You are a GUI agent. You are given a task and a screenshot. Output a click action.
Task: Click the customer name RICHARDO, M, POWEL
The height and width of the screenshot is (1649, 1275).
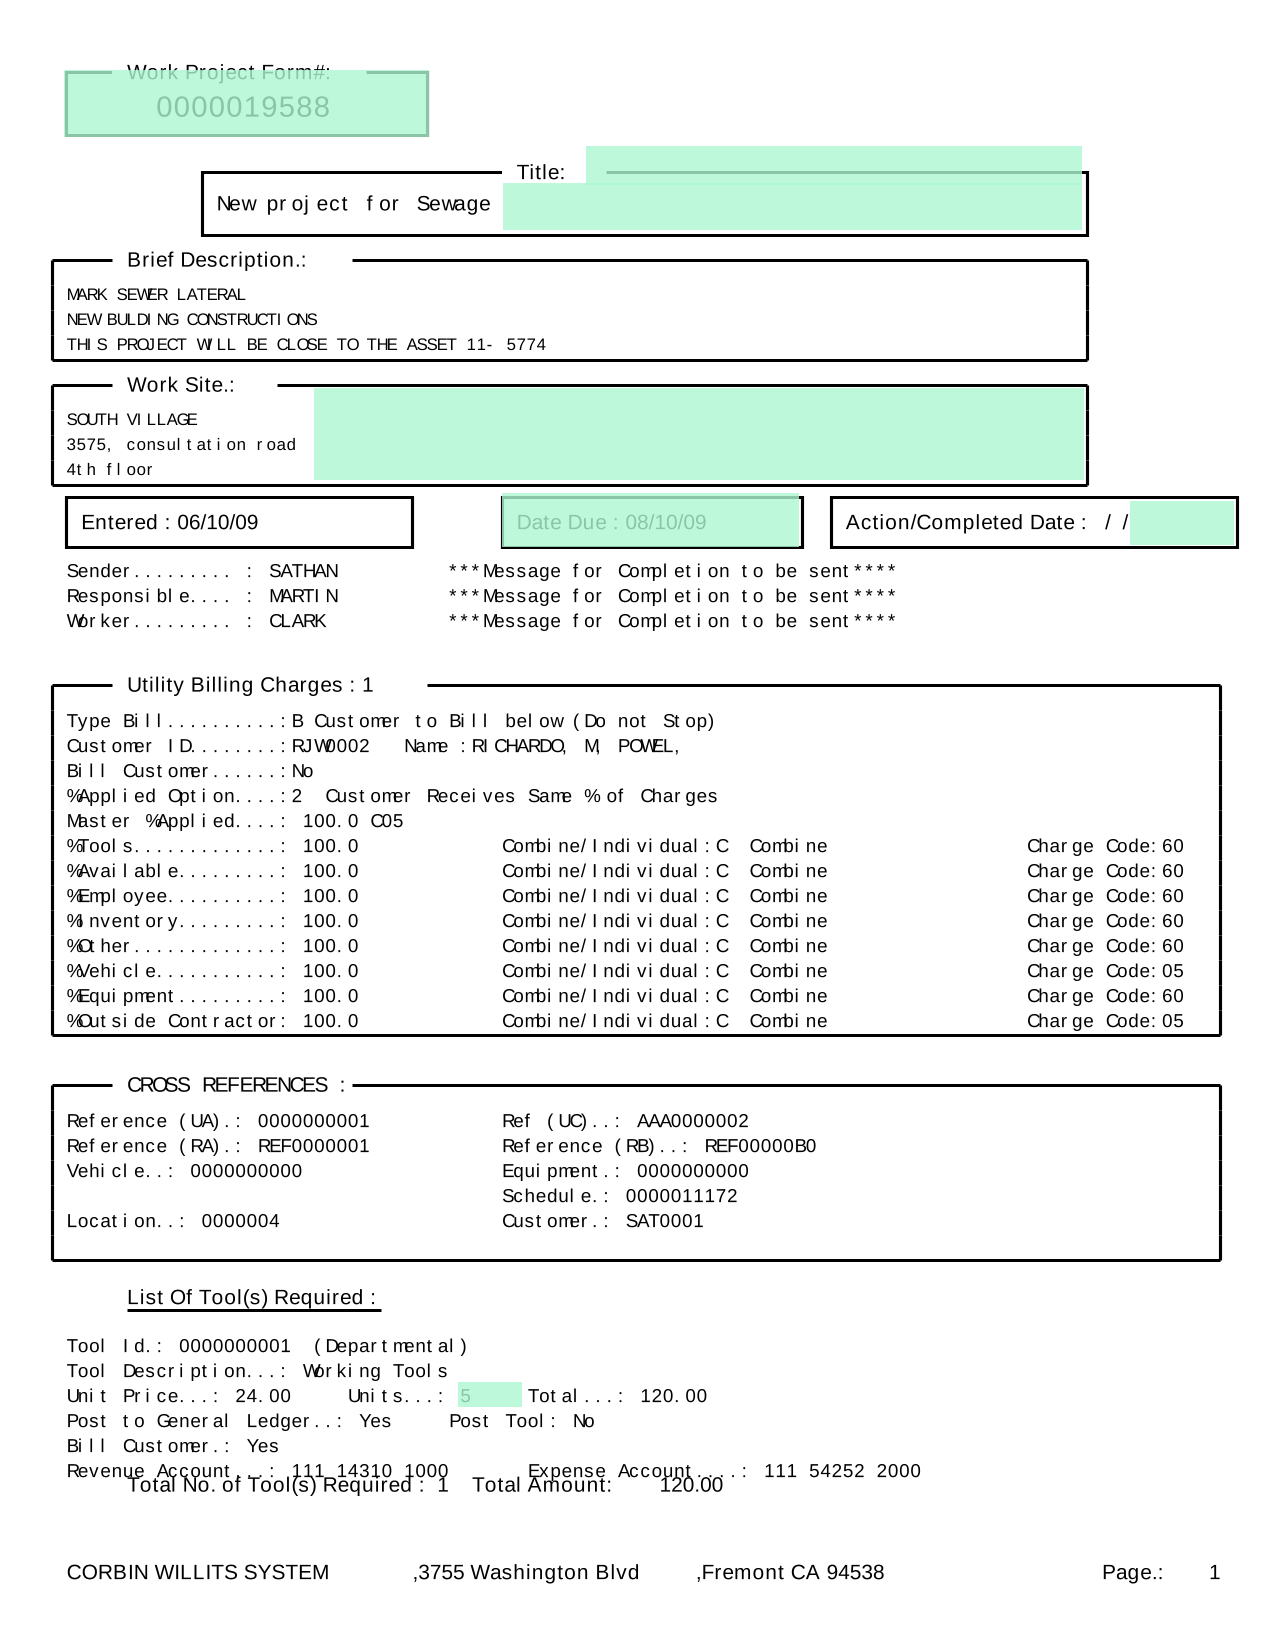click(x=577, y=746)
